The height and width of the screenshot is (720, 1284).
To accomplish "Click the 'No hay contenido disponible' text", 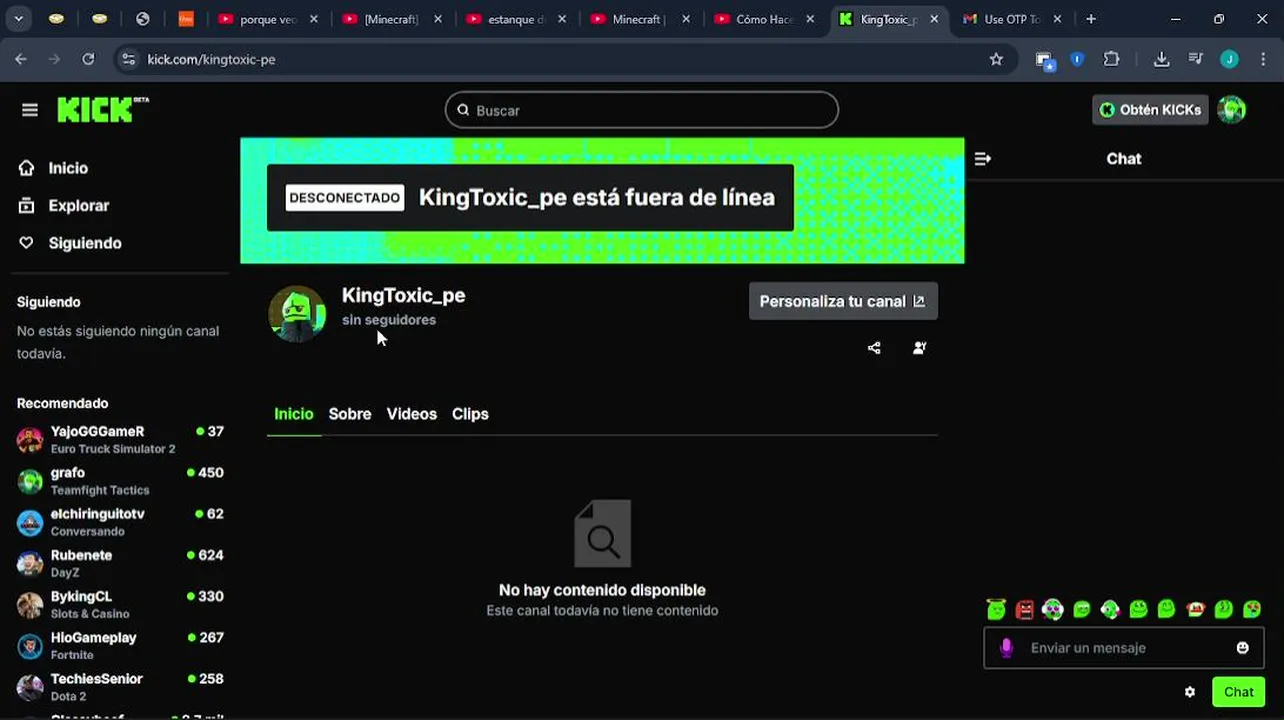I will (602, 590).
